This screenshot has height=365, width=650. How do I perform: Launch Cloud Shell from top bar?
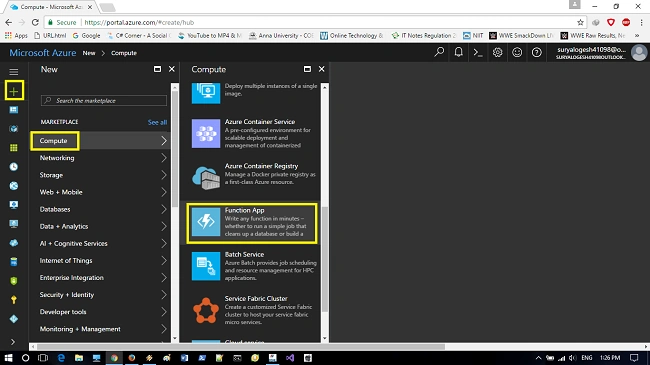point(478,53)
